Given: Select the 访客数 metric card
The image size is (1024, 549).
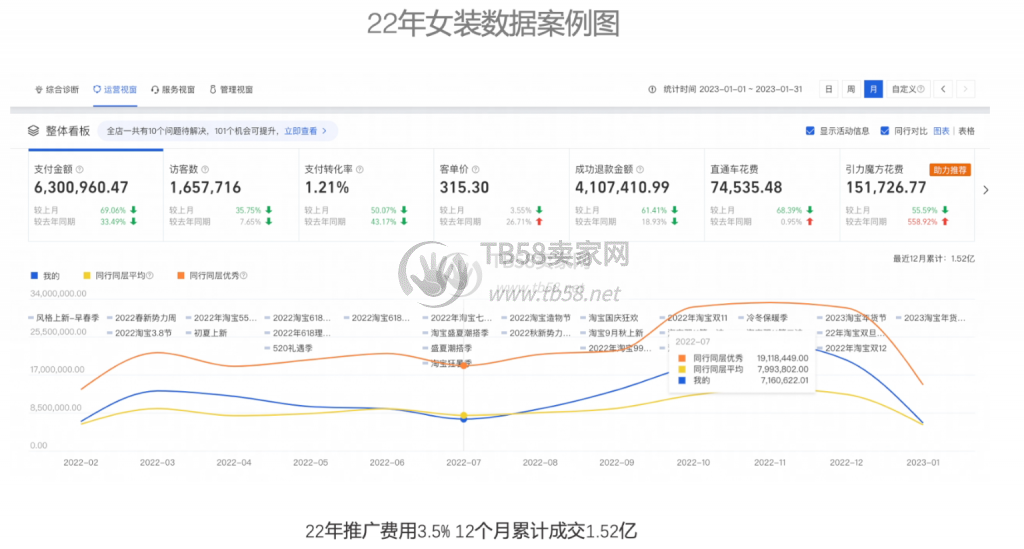Looking at the screenshot, I should click(x=231, y=195).
